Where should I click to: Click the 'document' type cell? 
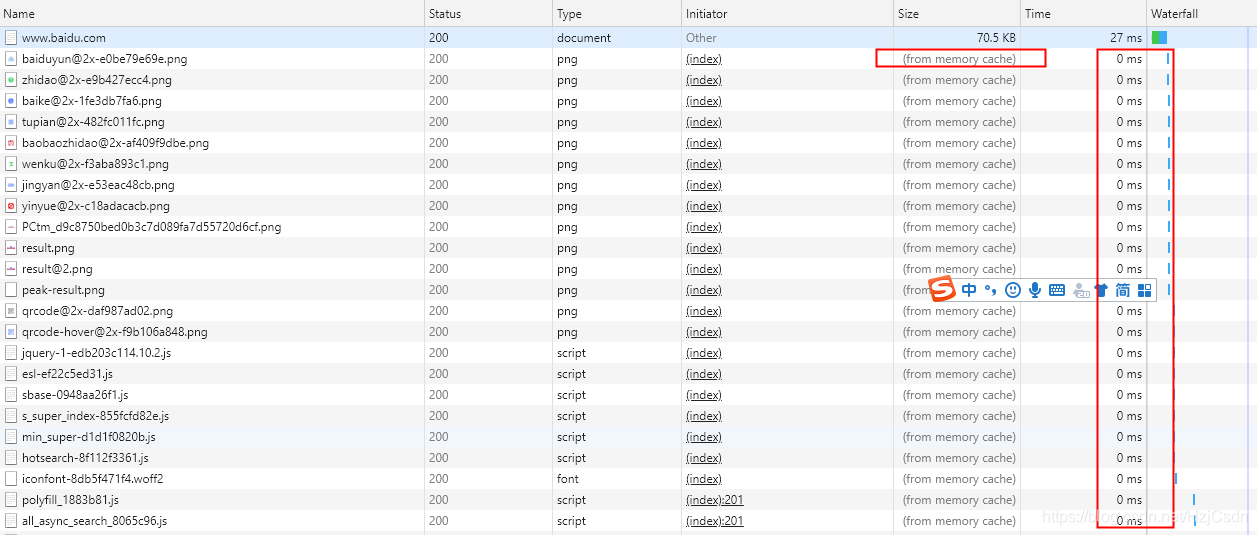(x=584, y=38)
